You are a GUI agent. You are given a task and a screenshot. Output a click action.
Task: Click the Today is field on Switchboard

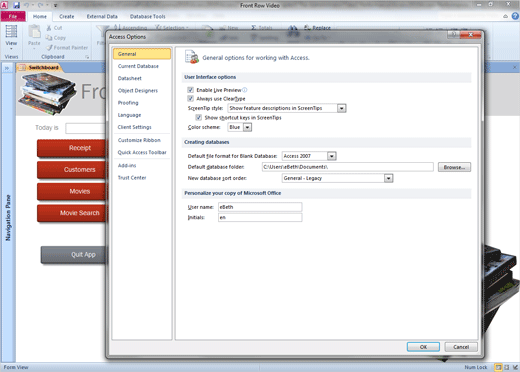click(86, 128)
